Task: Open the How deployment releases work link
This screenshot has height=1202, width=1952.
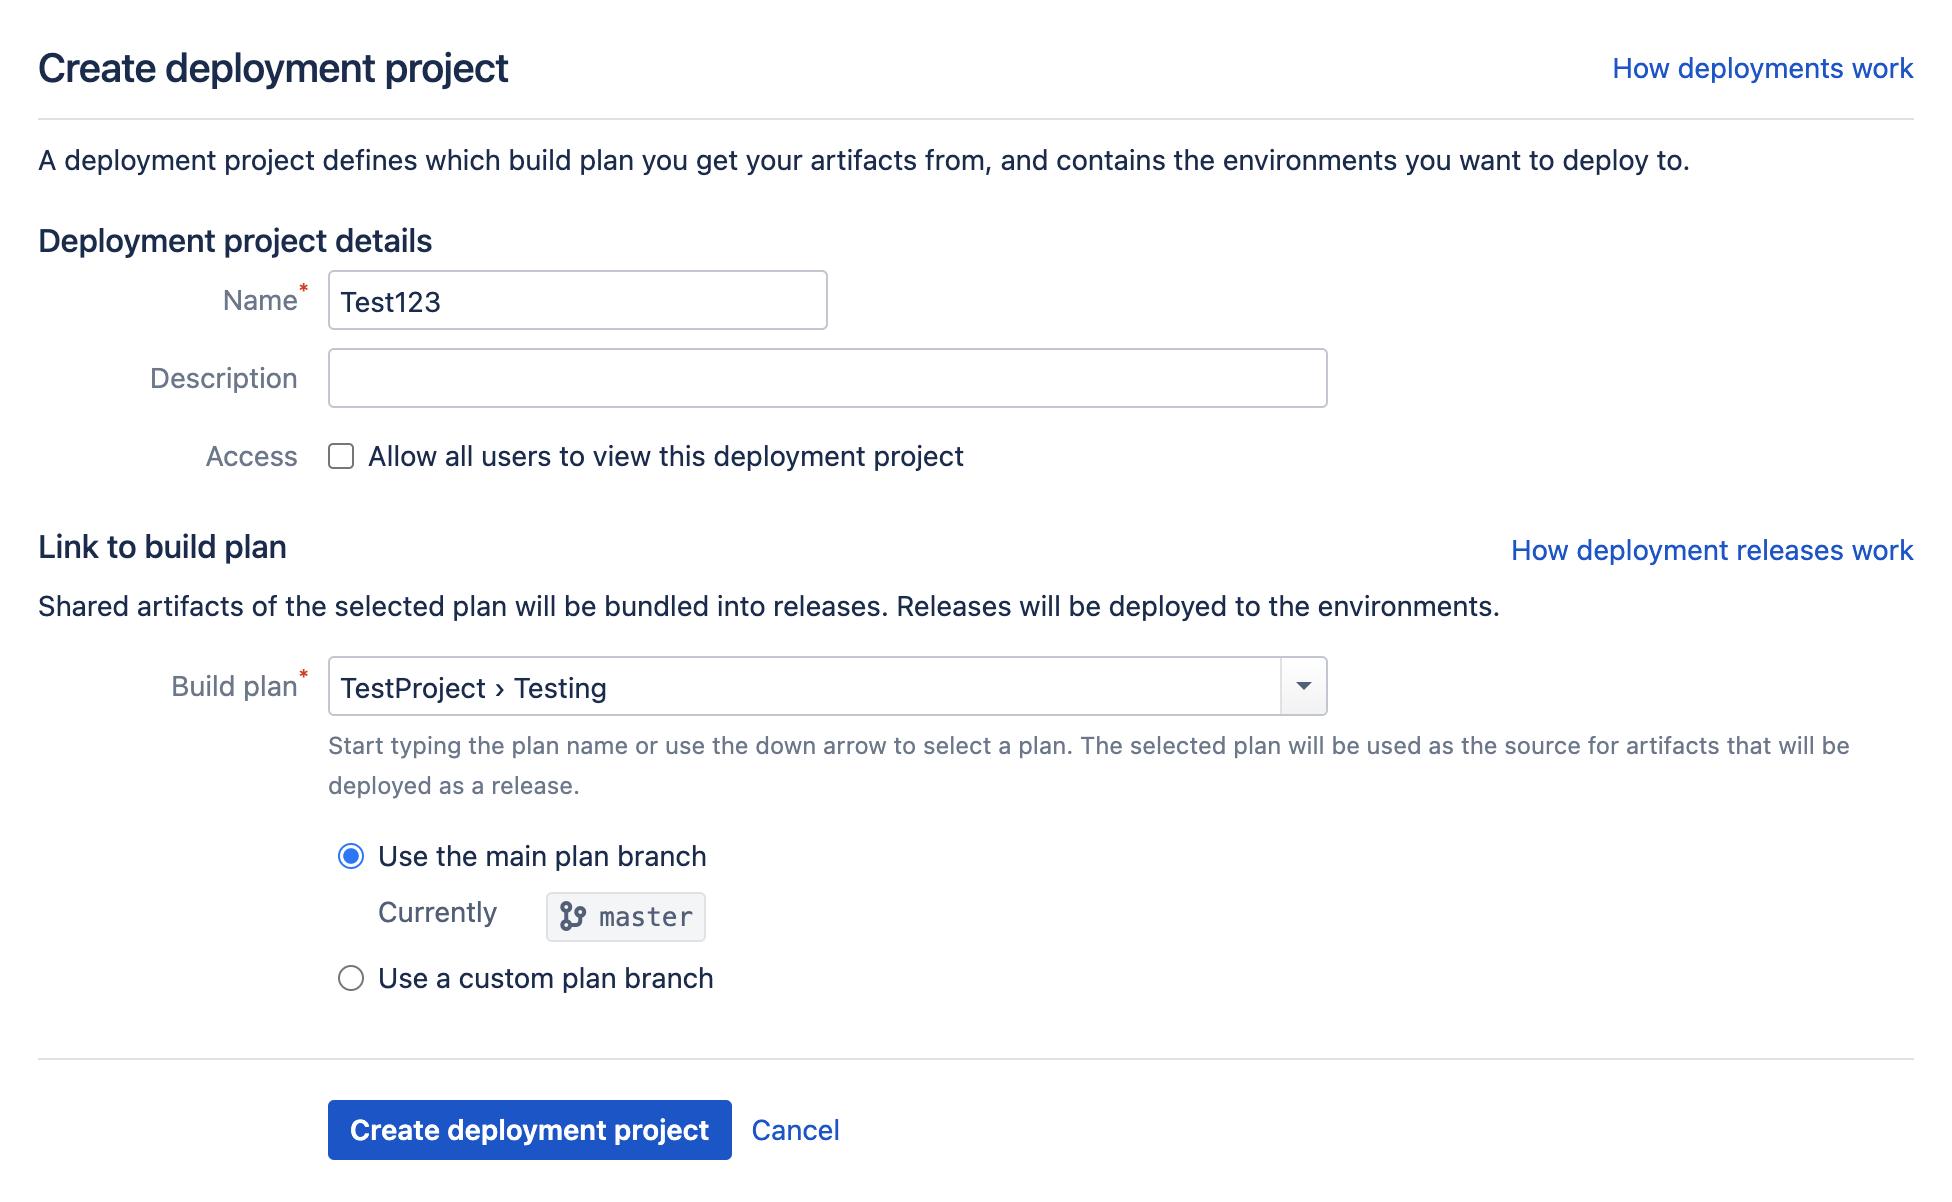Action: click(1712, 550)
